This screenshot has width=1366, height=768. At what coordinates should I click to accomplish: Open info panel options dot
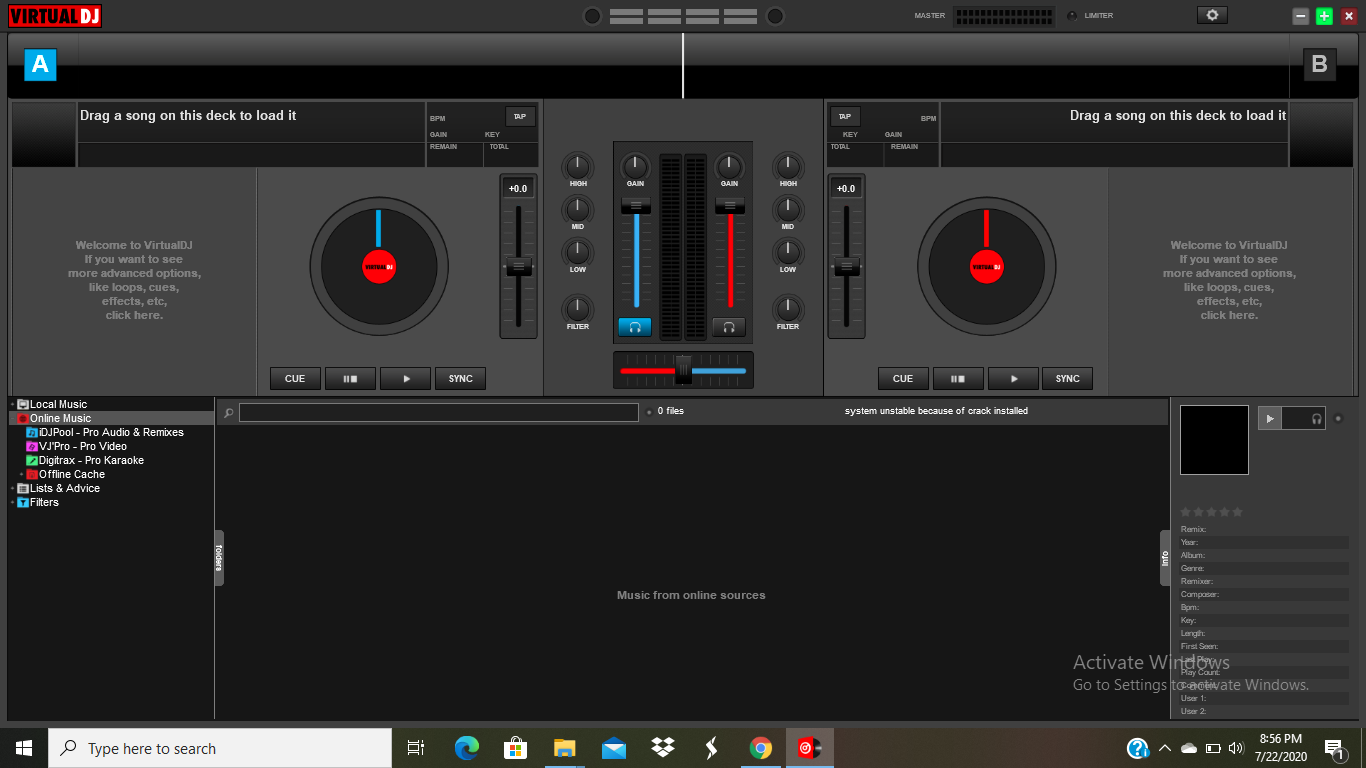click(x=1339, y=418)
